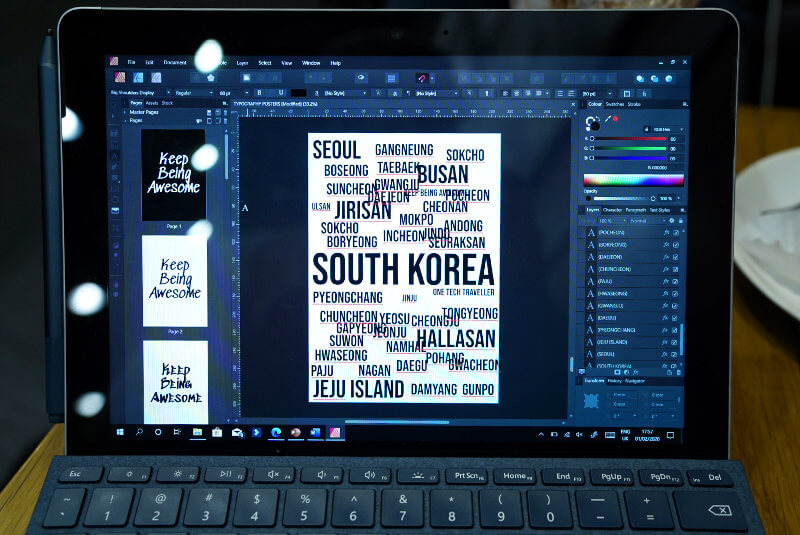Click the adjustment icon below layers
The width and height of the screenshot is (800, 535).
coord(626,373)
